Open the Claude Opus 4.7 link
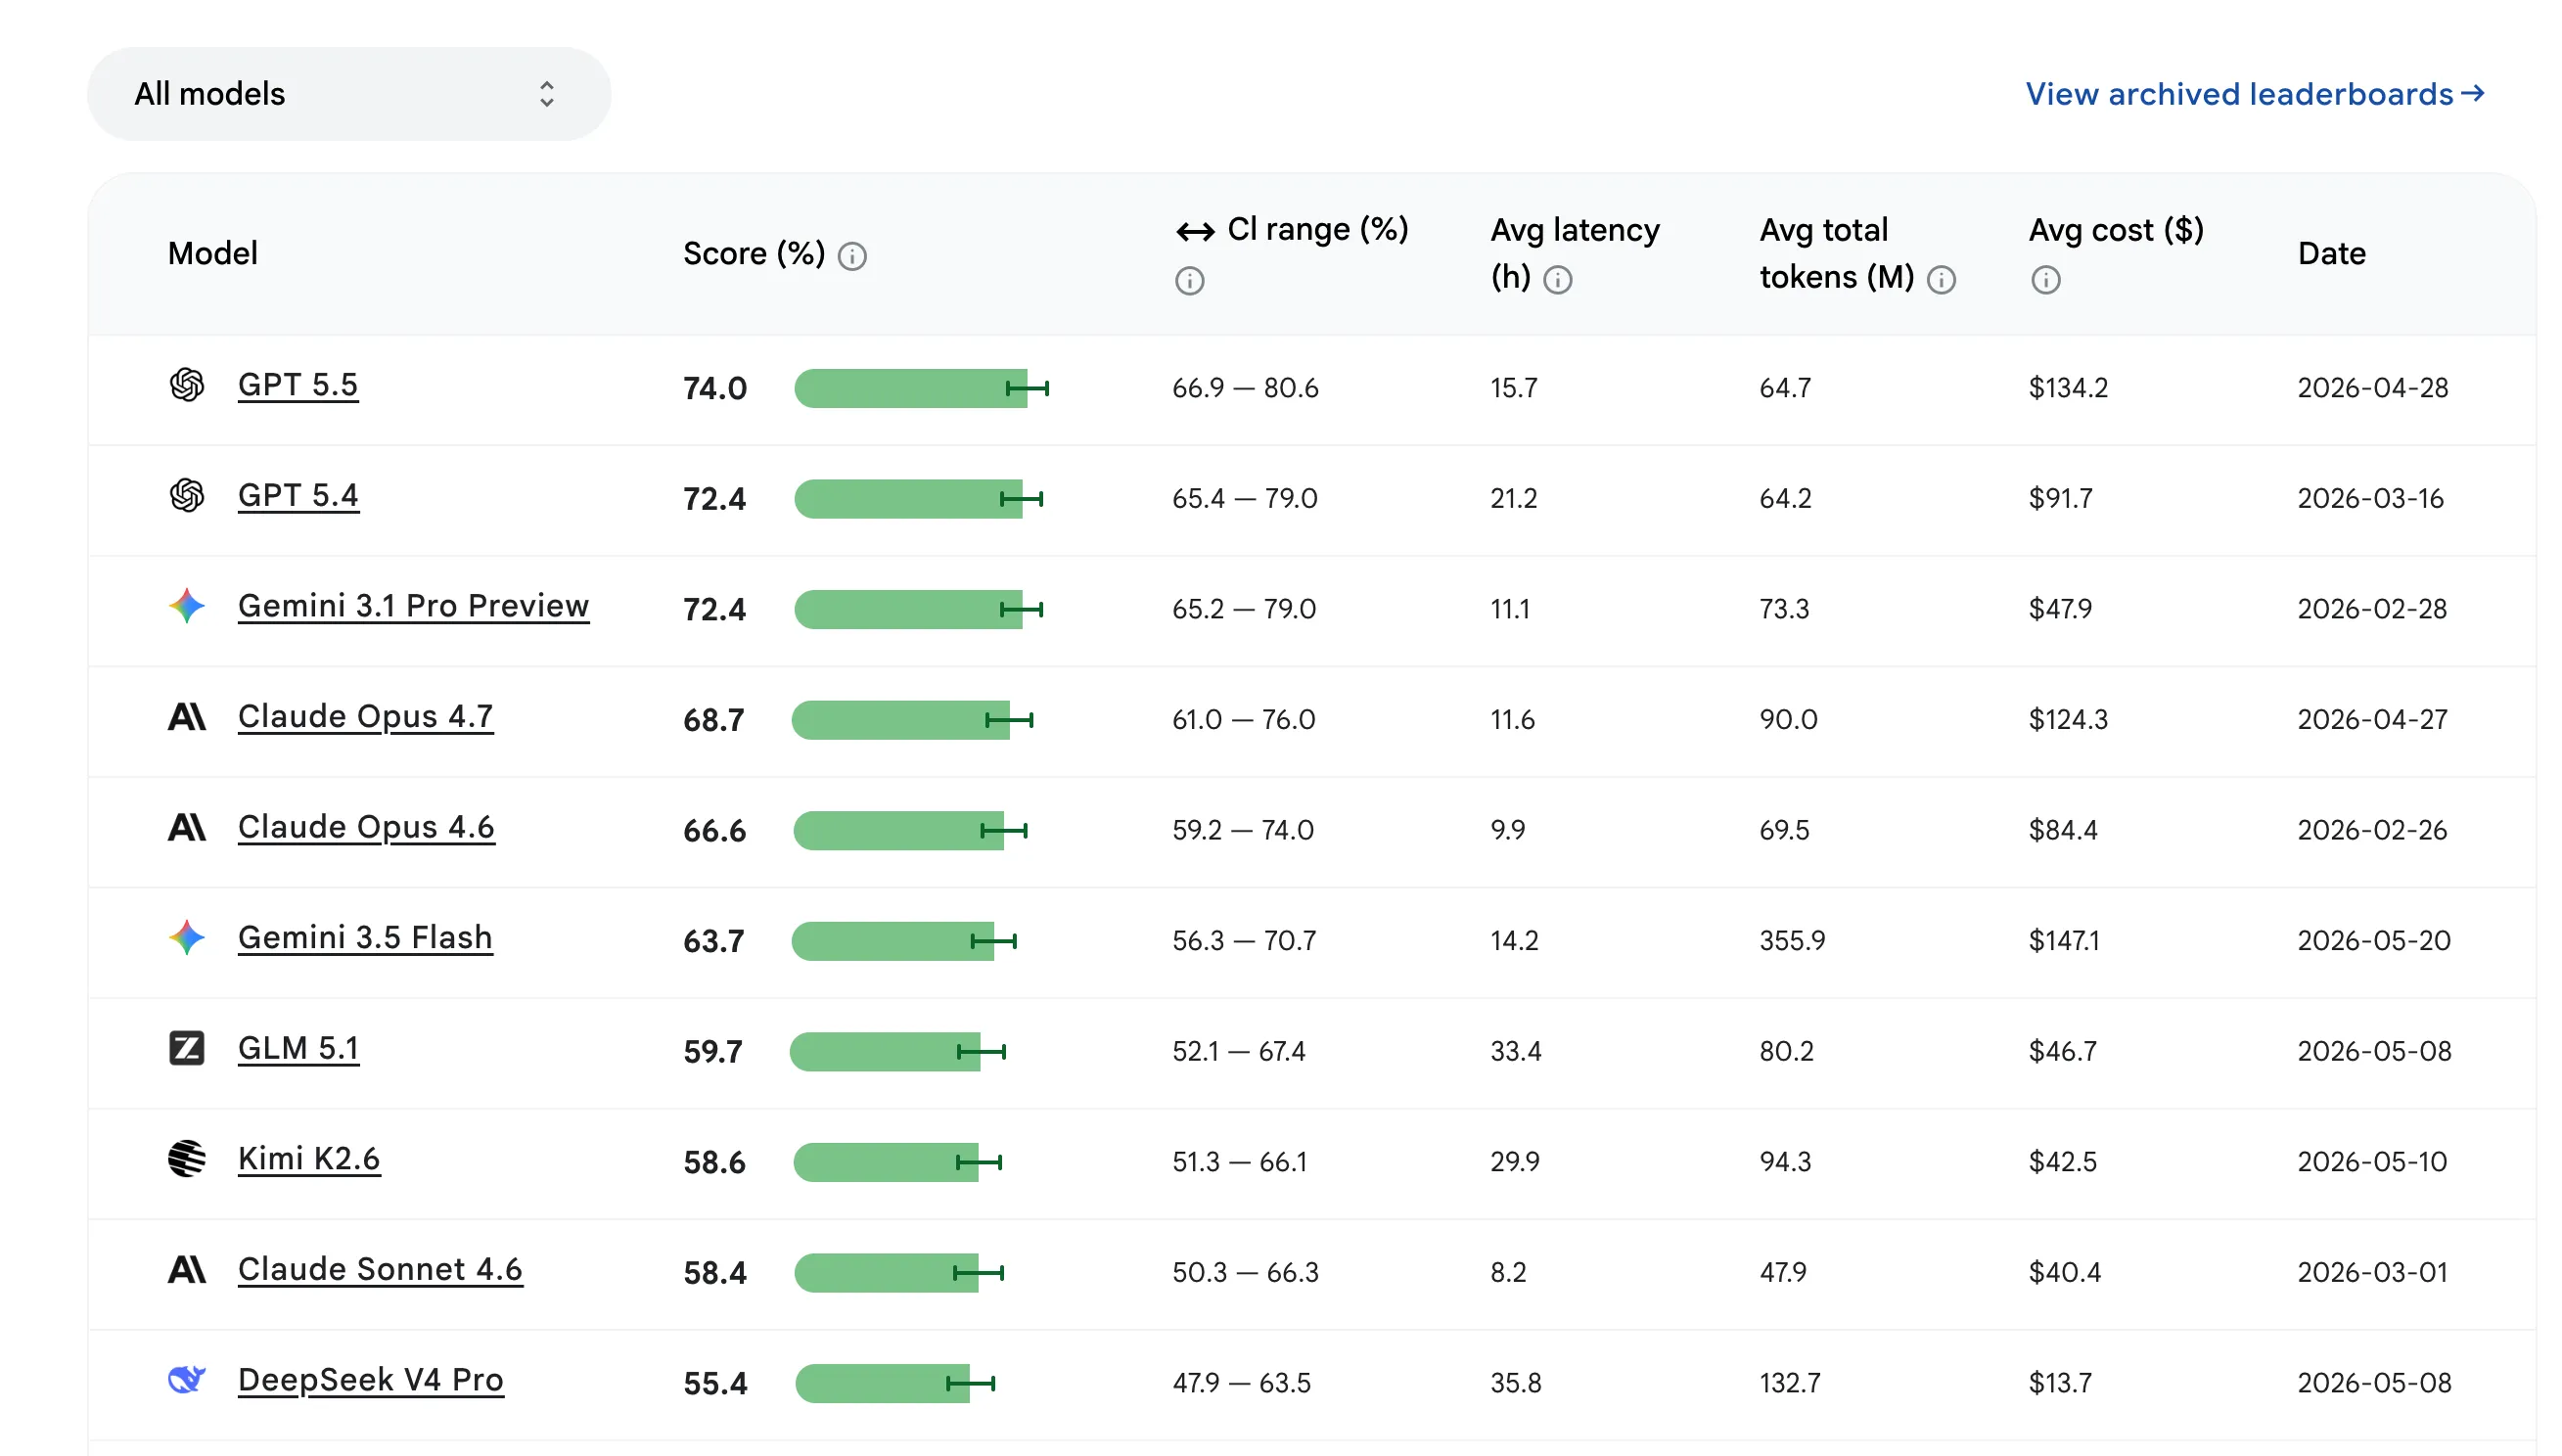This screenshot has width=2562, height=1456. pos(365,718)
